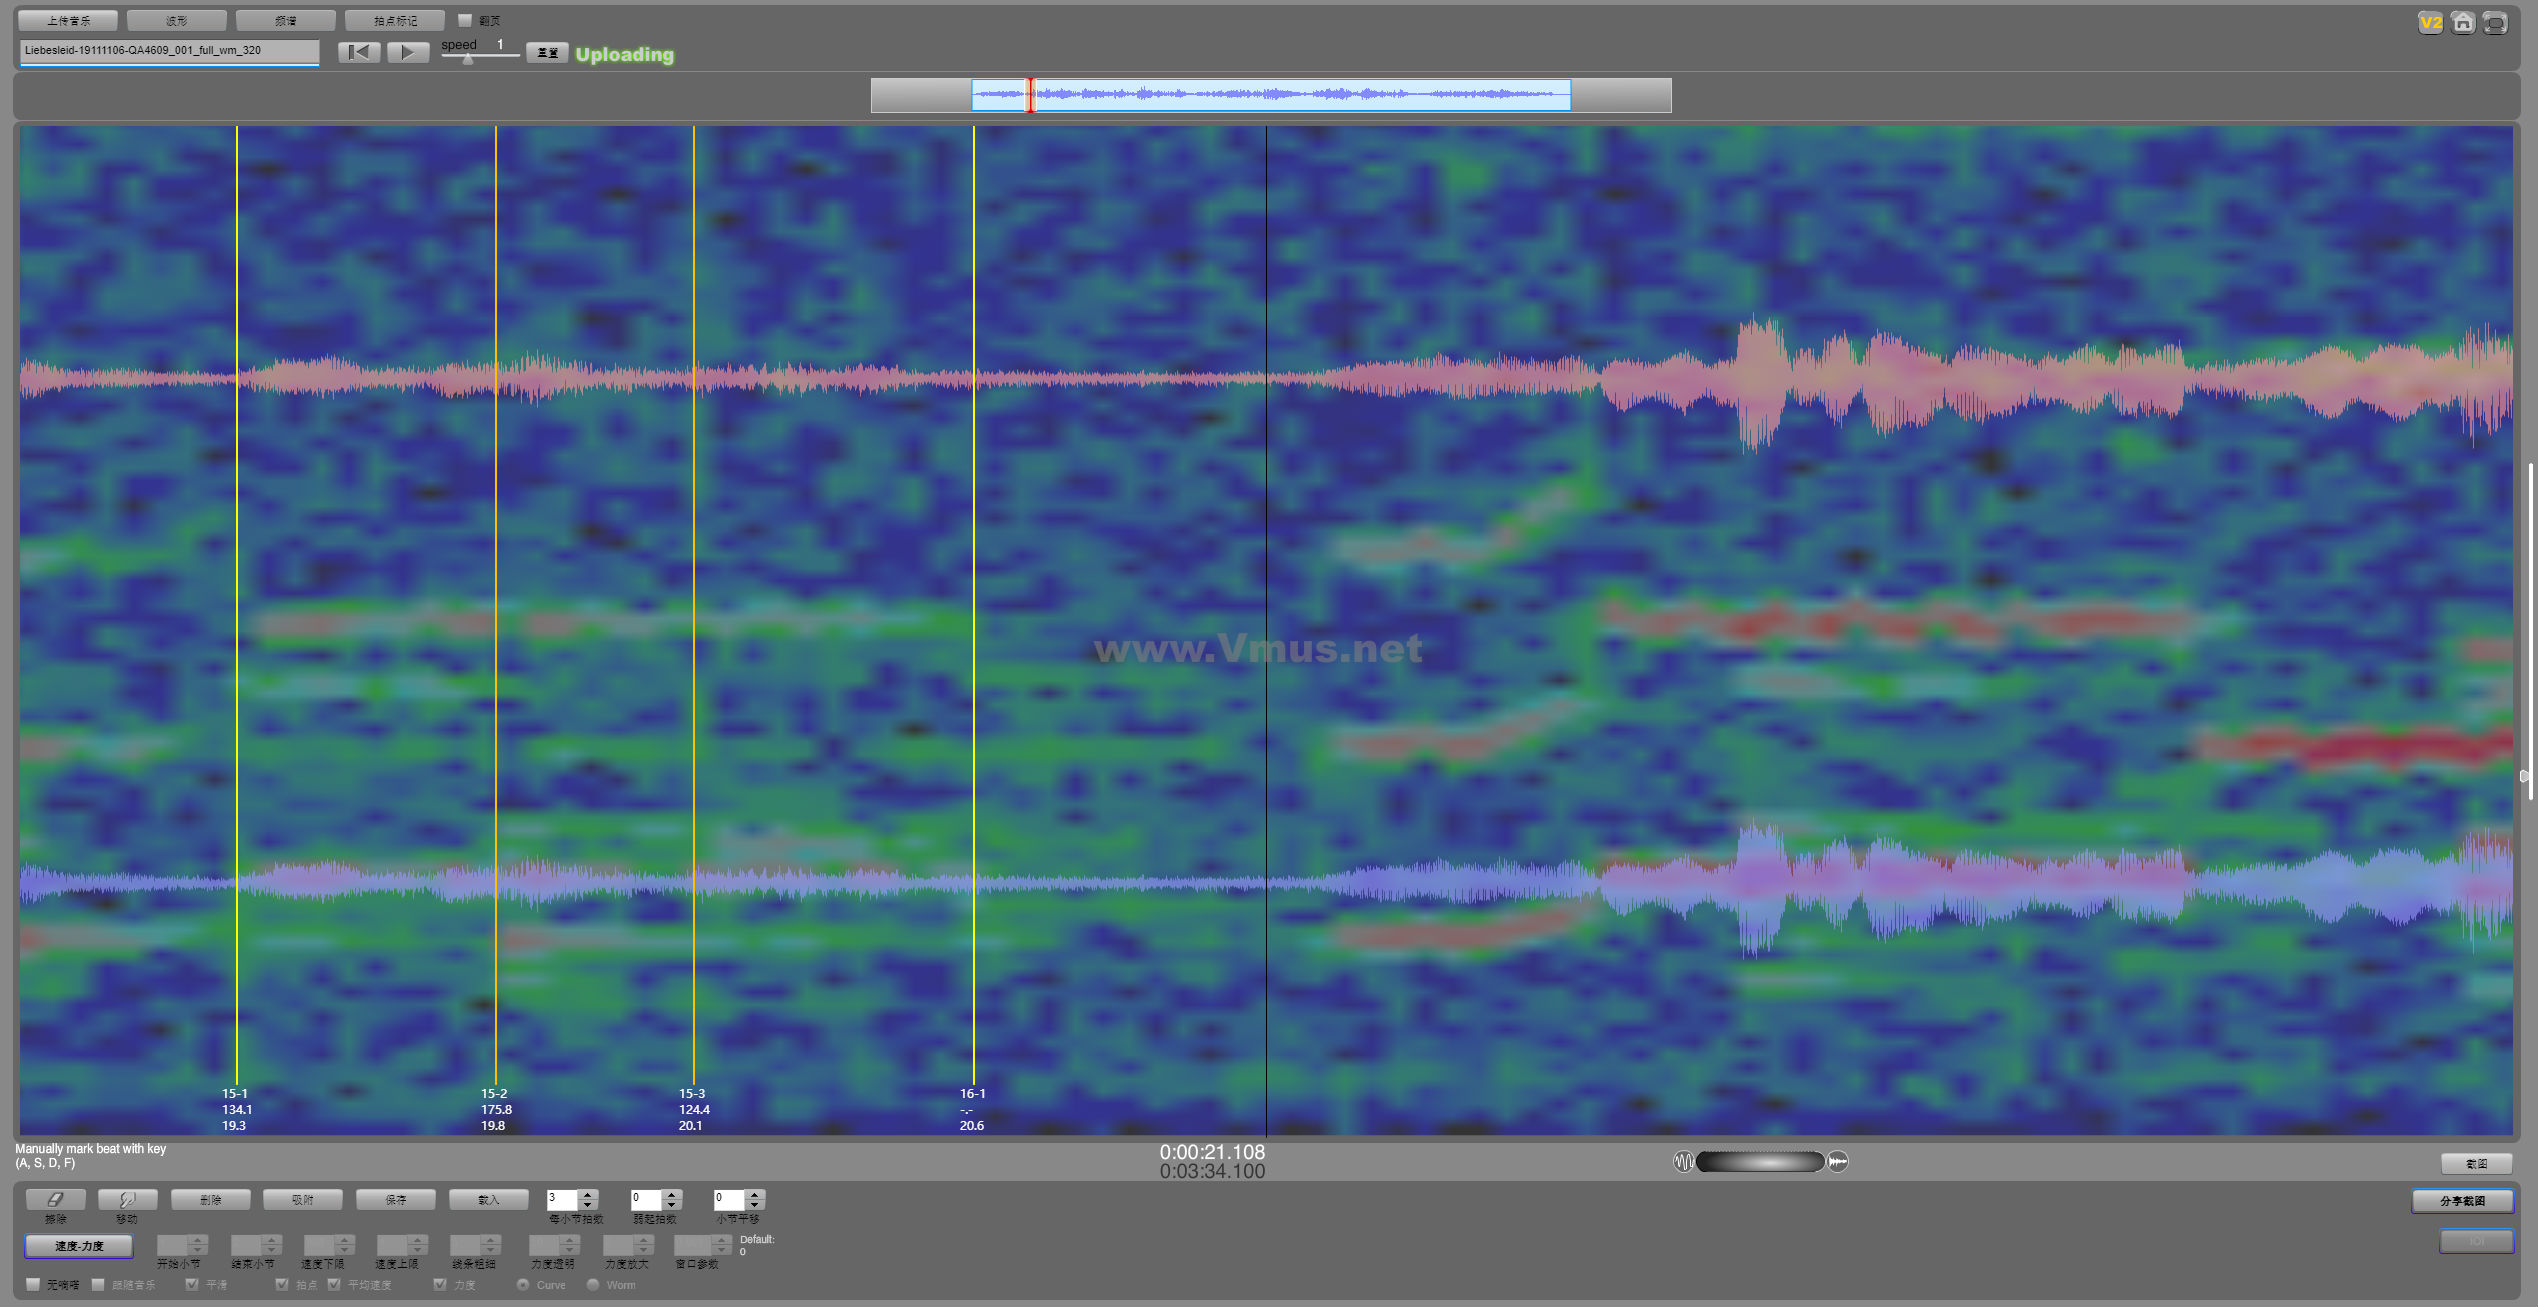Switch to the 波形 waveform view
2538x1307 pixels.
177,20
